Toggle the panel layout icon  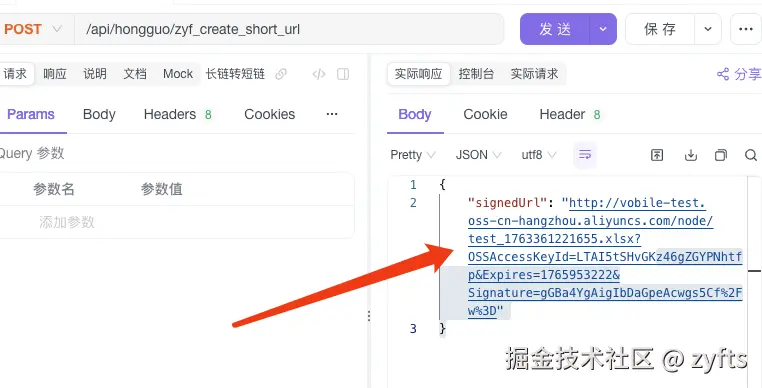point(343,74)
